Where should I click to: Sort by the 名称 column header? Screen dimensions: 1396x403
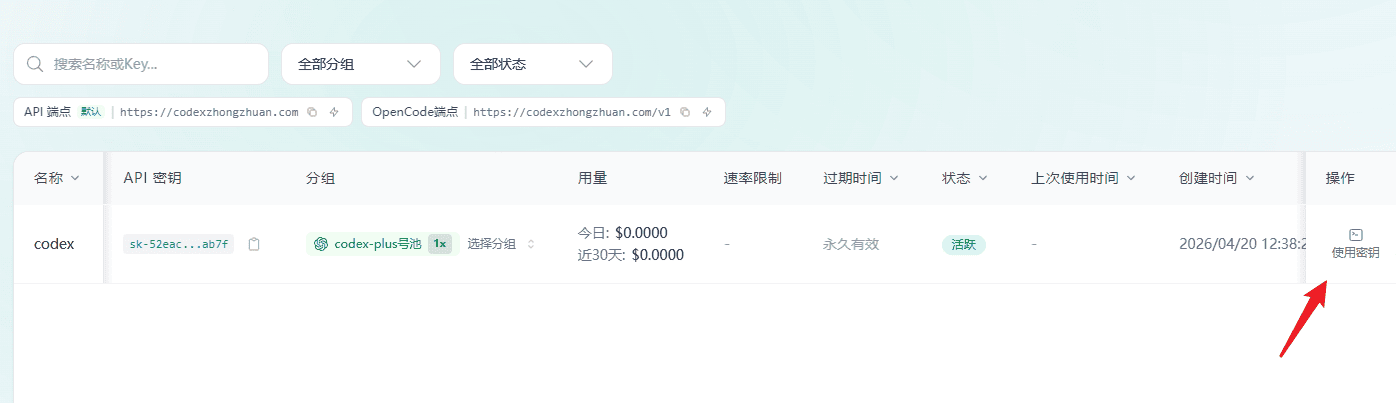pos(57,178)
